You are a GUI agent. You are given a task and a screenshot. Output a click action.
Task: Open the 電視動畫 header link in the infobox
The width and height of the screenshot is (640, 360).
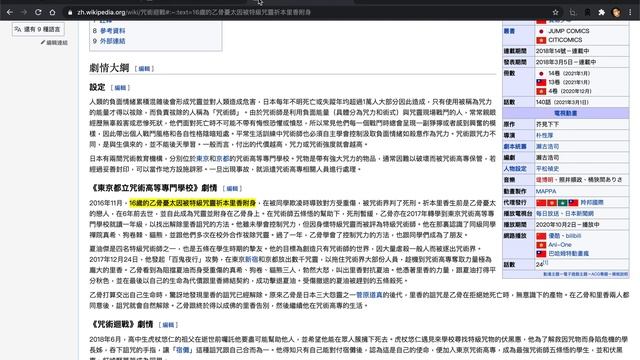[565, 113]
